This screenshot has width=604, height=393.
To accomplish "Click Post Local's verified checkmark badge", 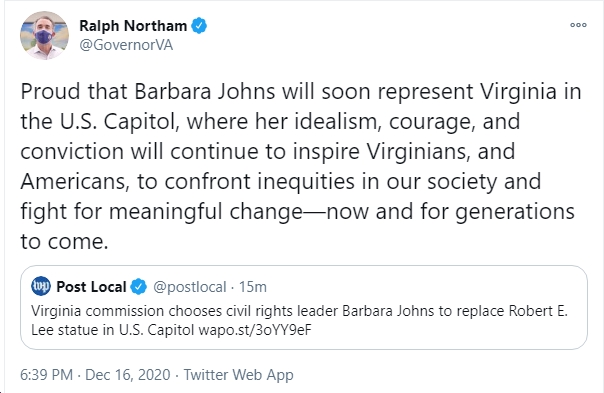I will pos(139,287).
